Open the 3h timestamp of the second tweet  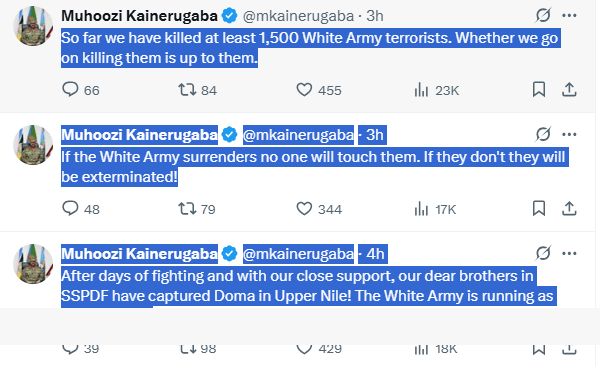(x=375, y=135)
